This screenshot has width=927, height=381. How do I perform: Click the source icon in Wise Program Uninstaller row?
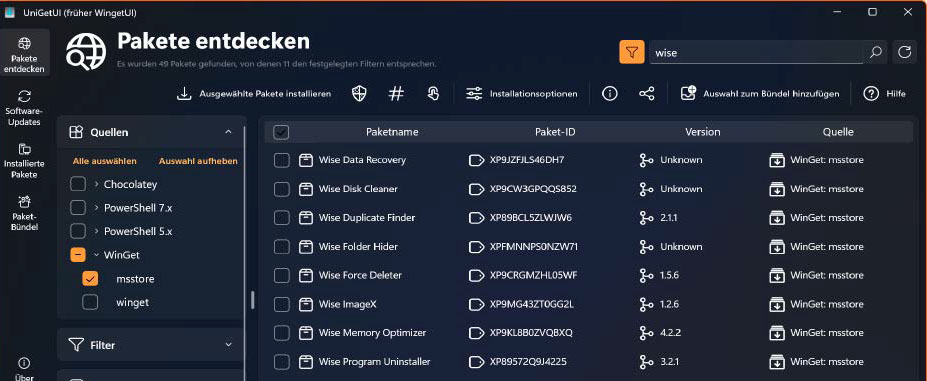pos(776,362)
